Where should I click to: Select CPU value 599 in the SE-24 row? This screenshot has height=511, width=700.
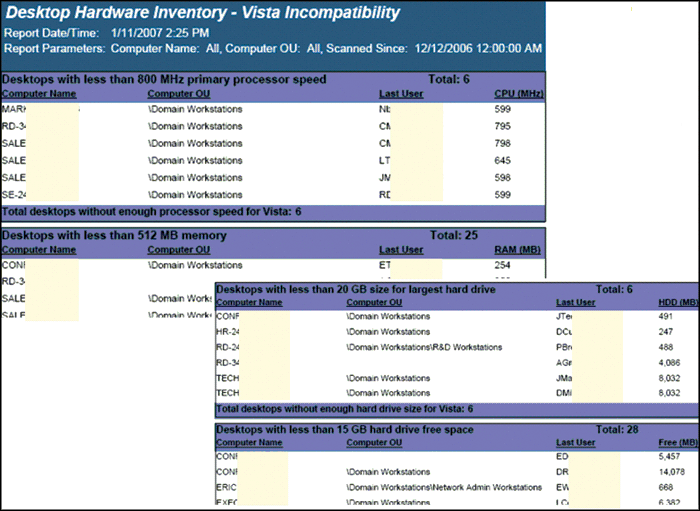(x=503, y=195)
